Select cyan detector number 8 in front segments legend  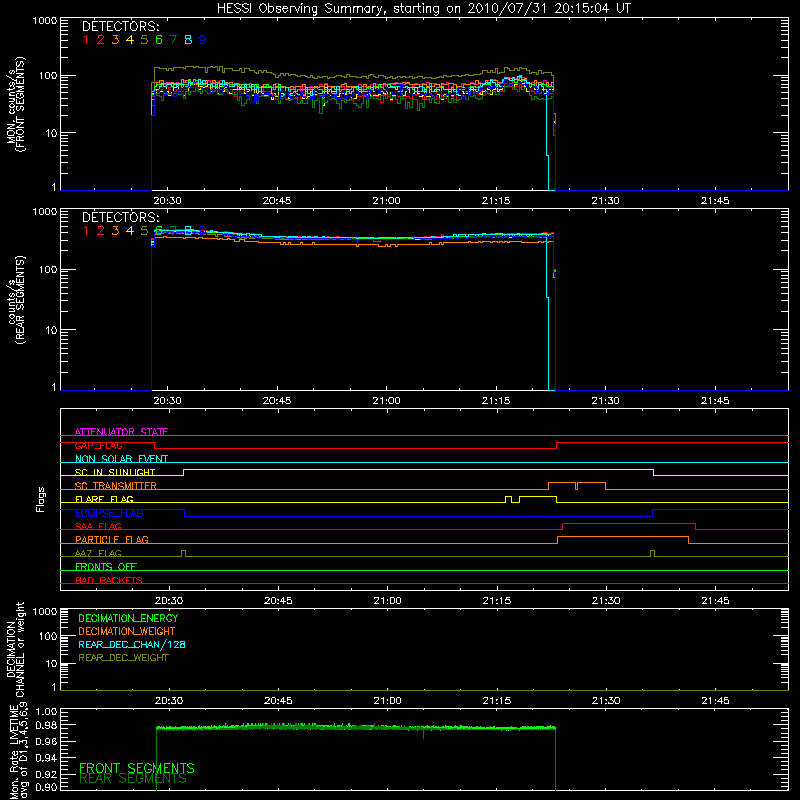pos(188,40)
